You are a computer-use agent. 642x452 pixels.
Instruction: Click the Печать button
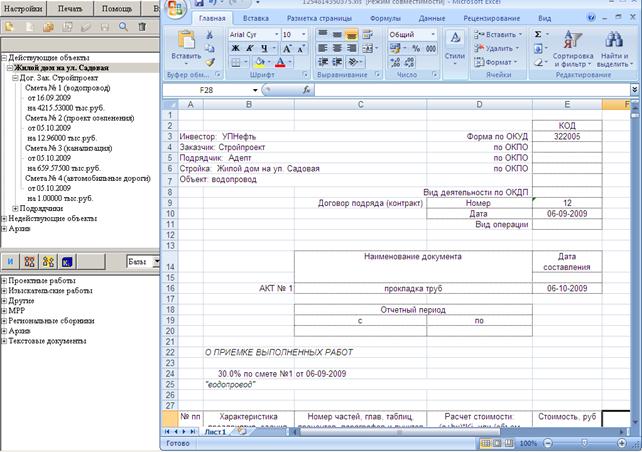pos(70,9)
